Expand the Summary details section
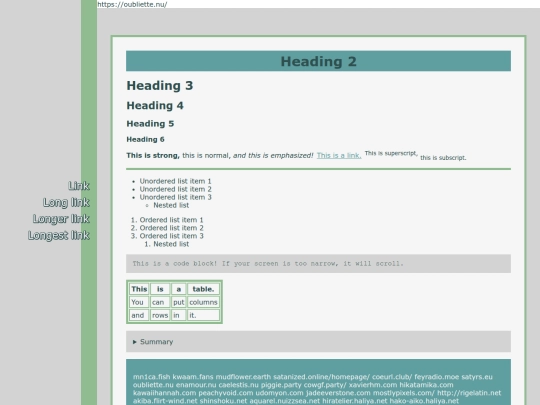540x405 pixels. pyautogui.click(x=318, y=342)
